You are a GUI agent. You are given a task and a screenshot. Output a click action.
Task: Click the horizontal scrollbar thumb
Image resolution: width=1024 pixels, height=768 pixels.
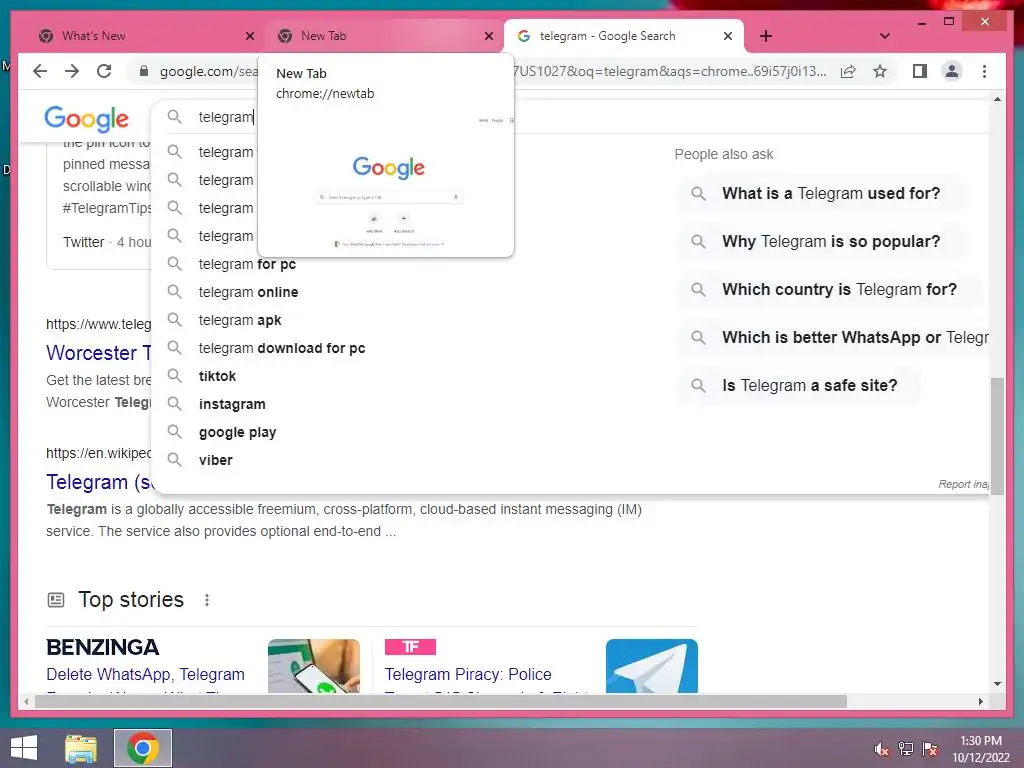tap(441, 701)
